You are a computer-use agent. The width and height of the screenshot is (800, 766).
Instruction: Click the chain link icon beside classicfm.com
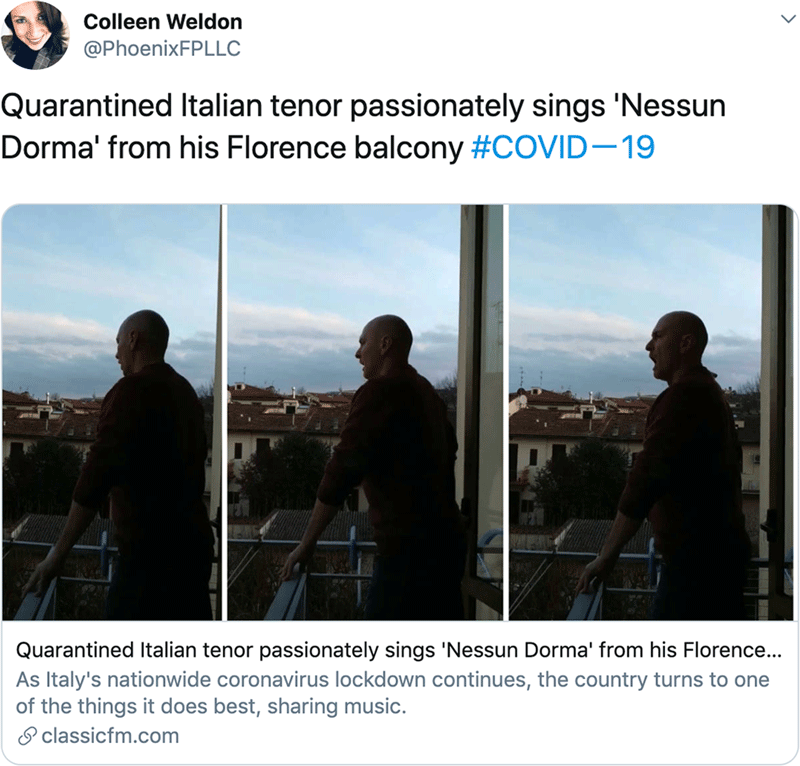[28, 737]
